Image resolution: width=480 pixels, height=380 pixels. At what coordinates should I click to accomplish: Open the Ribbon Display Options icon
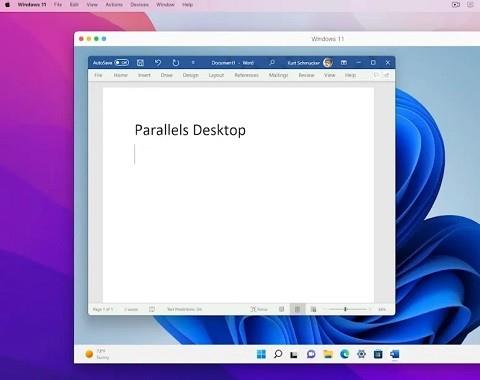[344, 62]
